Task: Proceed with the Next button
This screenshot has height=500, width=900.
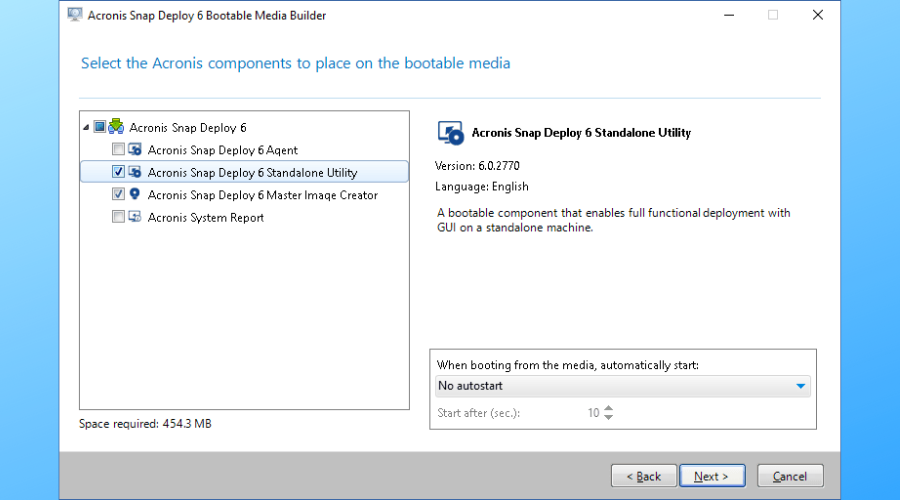Action: click(x=712, y=476)
